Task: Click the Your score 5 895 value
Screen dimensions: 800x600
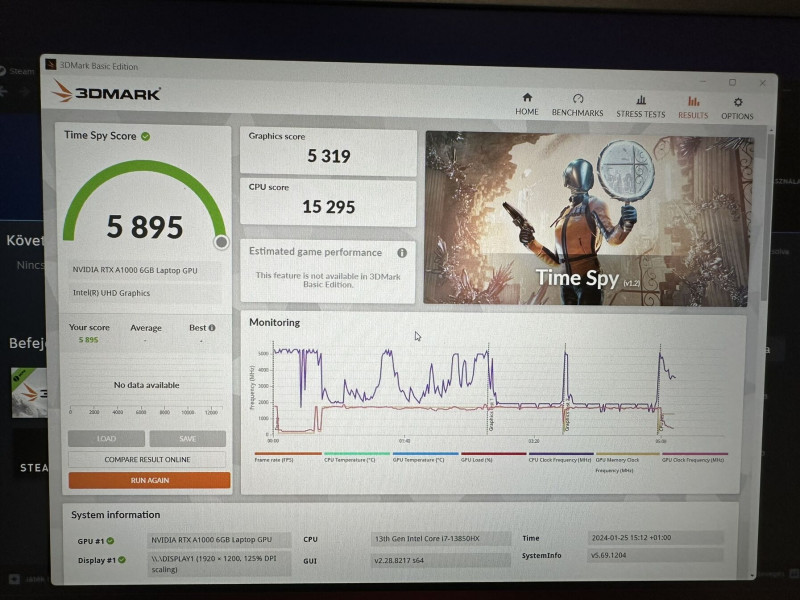Action: tap(88, 340)
